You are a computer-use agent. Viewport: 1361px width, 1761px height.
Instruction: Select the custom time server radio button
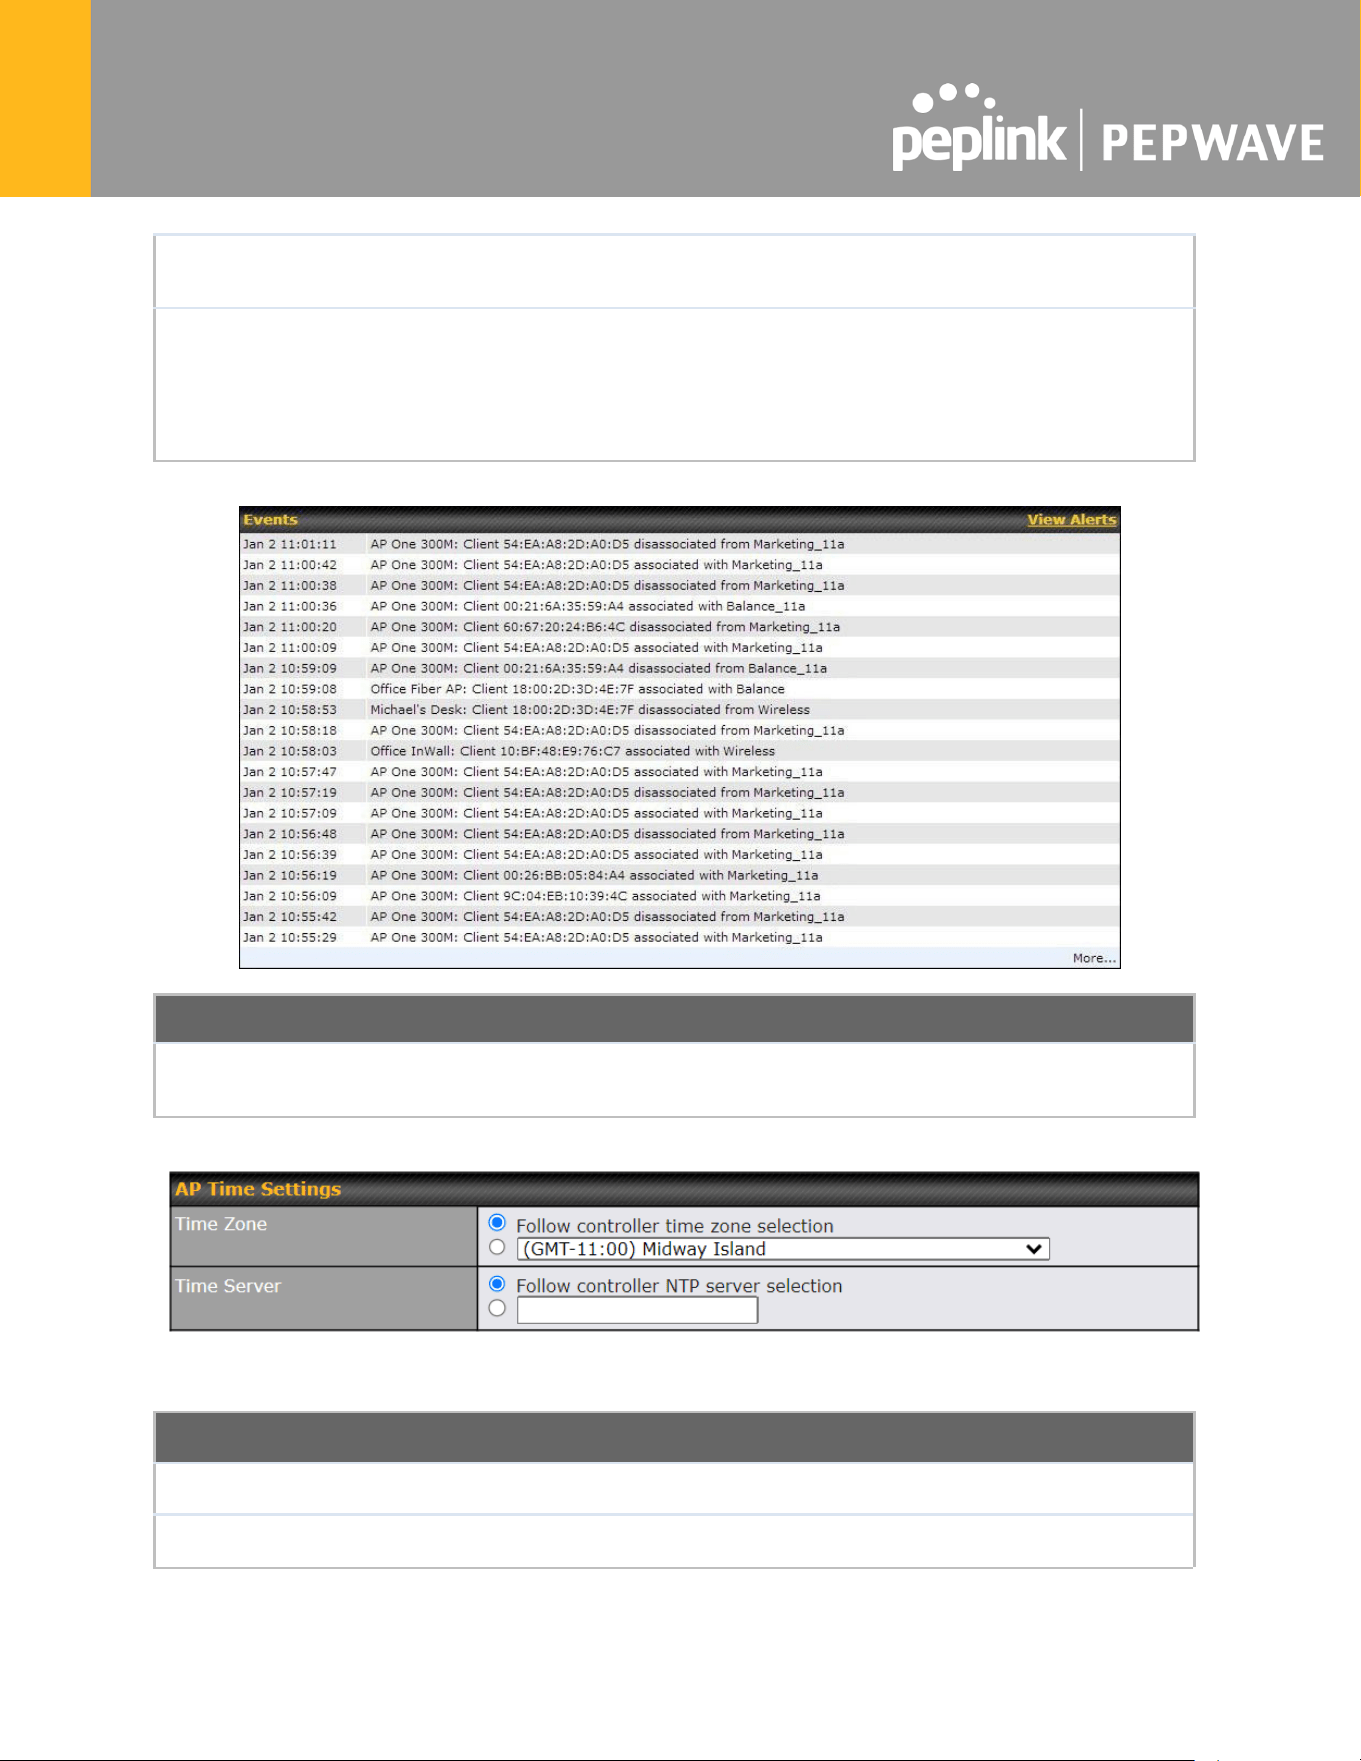tap(497, 1309)
